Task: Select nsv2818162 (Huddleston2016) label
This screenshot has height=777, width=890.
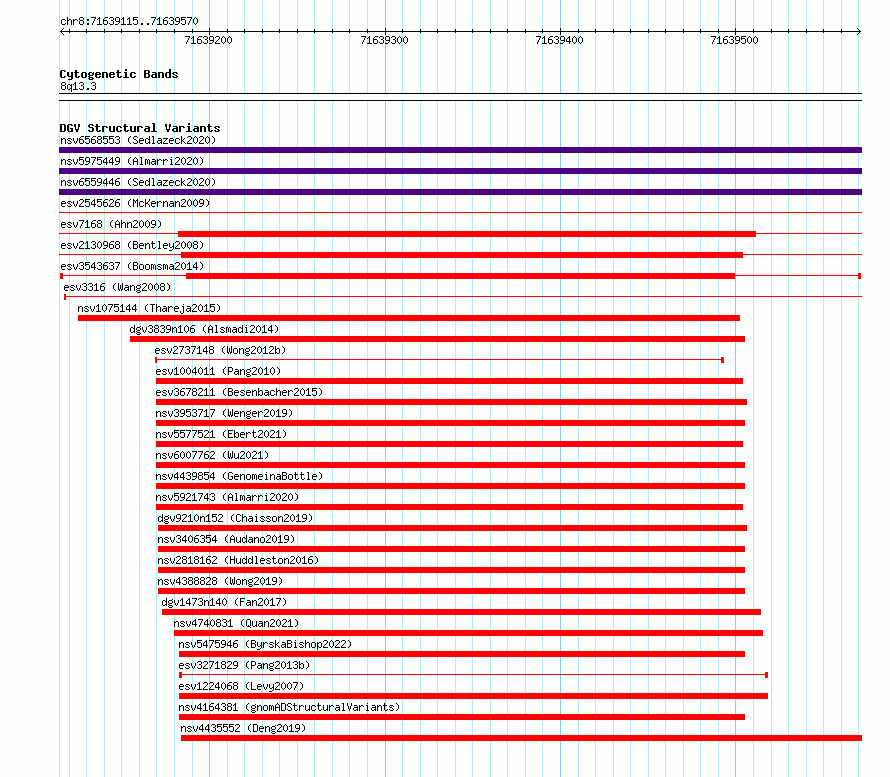Action: point(238,560)
